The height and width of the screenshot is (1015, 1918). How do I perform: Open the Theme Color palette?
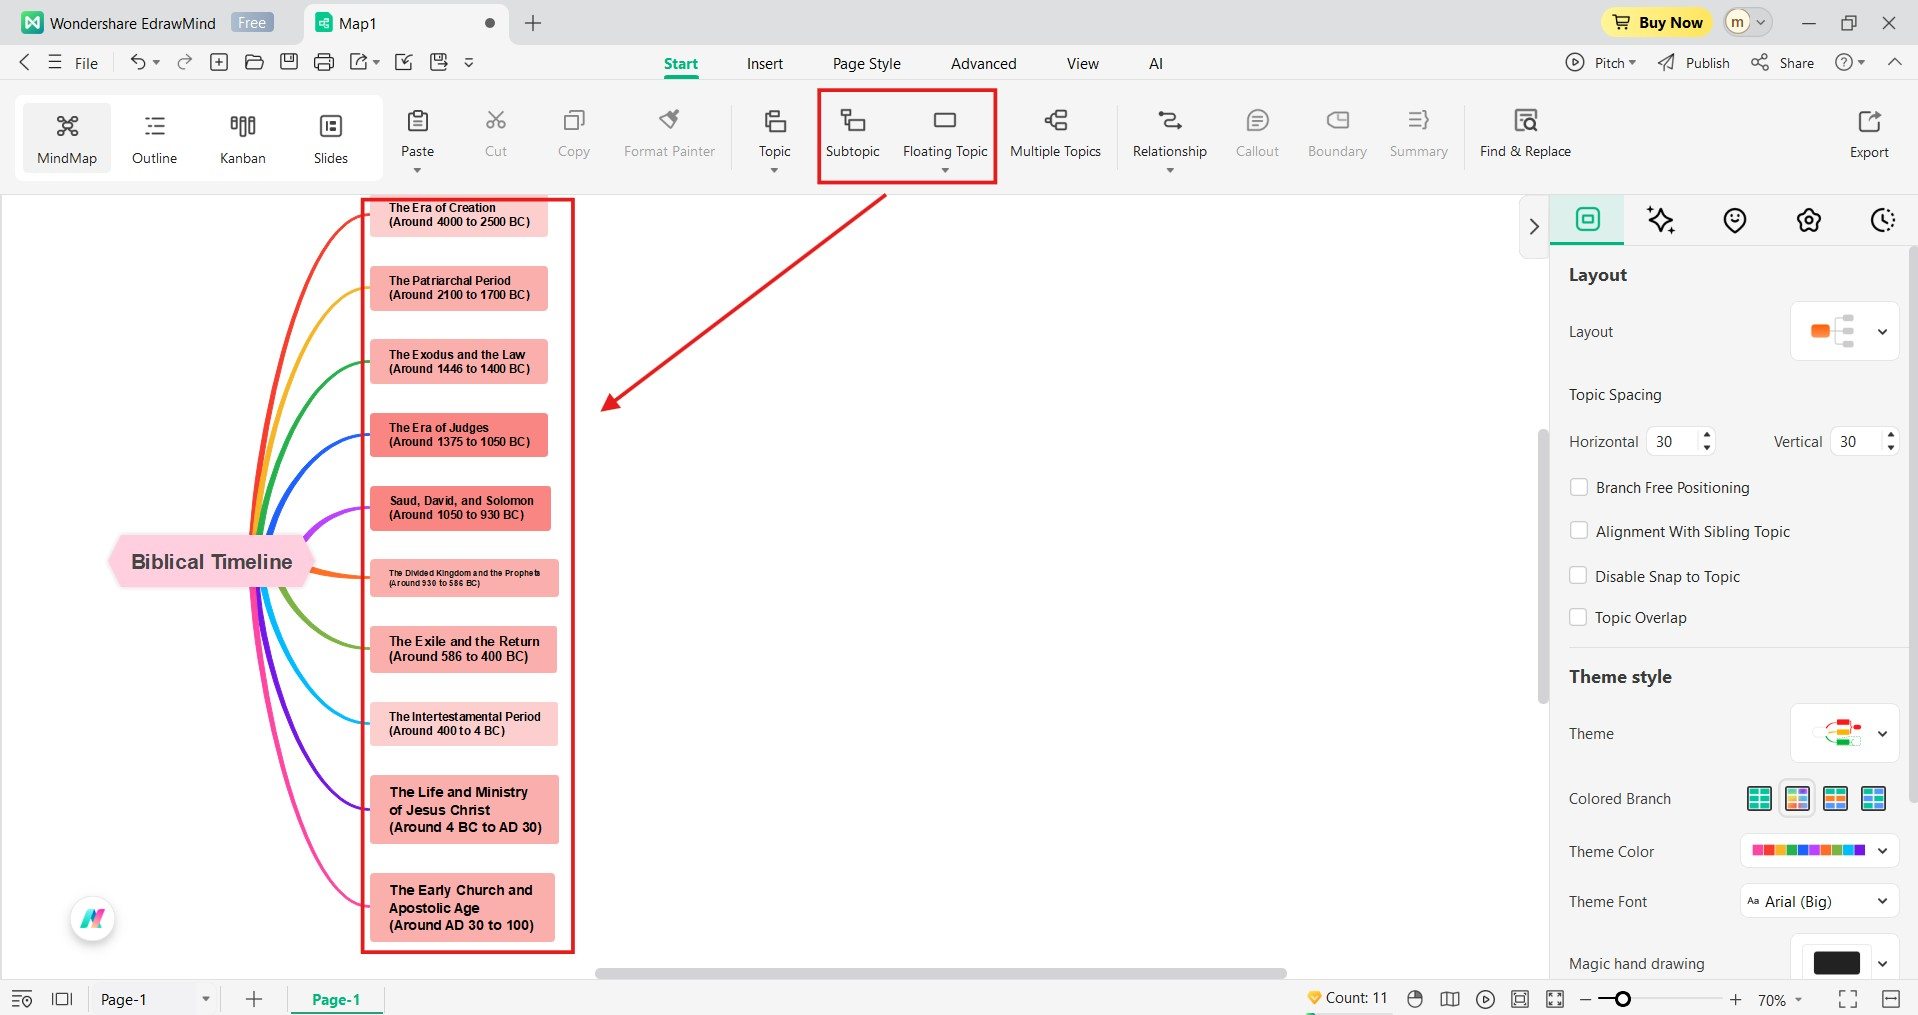[x=1818, y=851]
